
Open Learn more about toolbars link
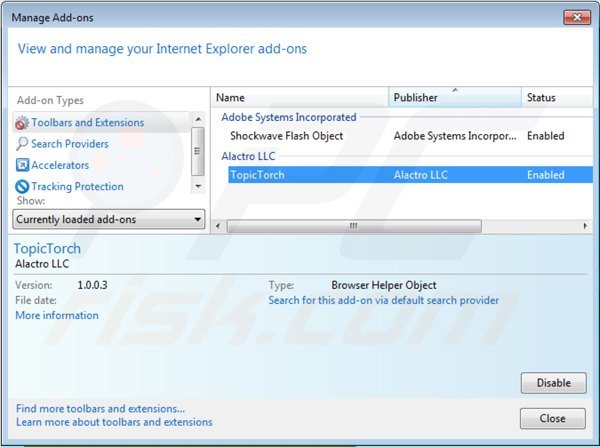click(x=114, y=422)
